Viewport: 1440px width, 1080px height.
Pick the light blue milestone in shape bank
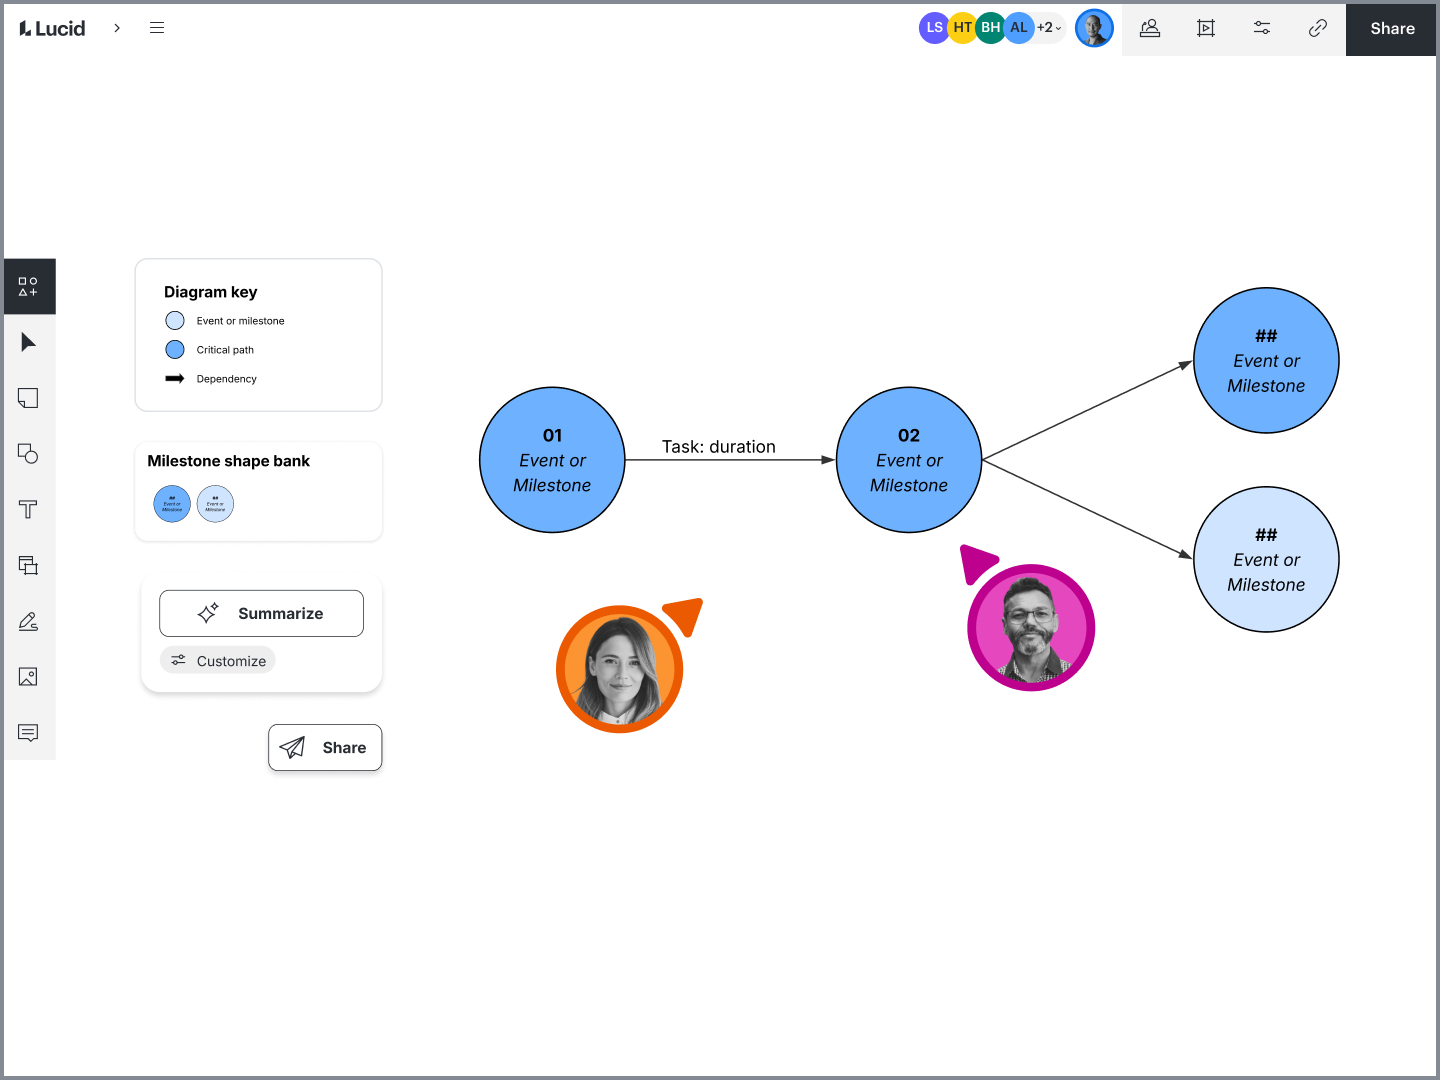point(215,504)
